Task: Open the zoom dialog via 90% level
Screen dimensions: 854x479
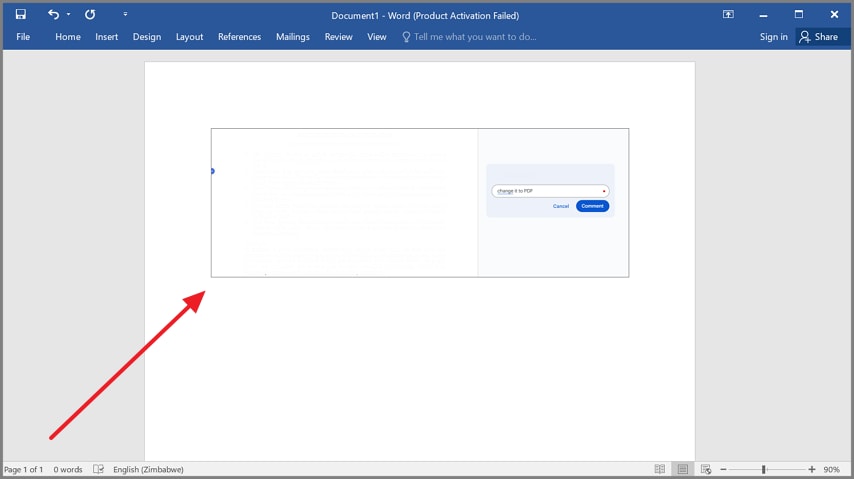Action: (831, 469)
